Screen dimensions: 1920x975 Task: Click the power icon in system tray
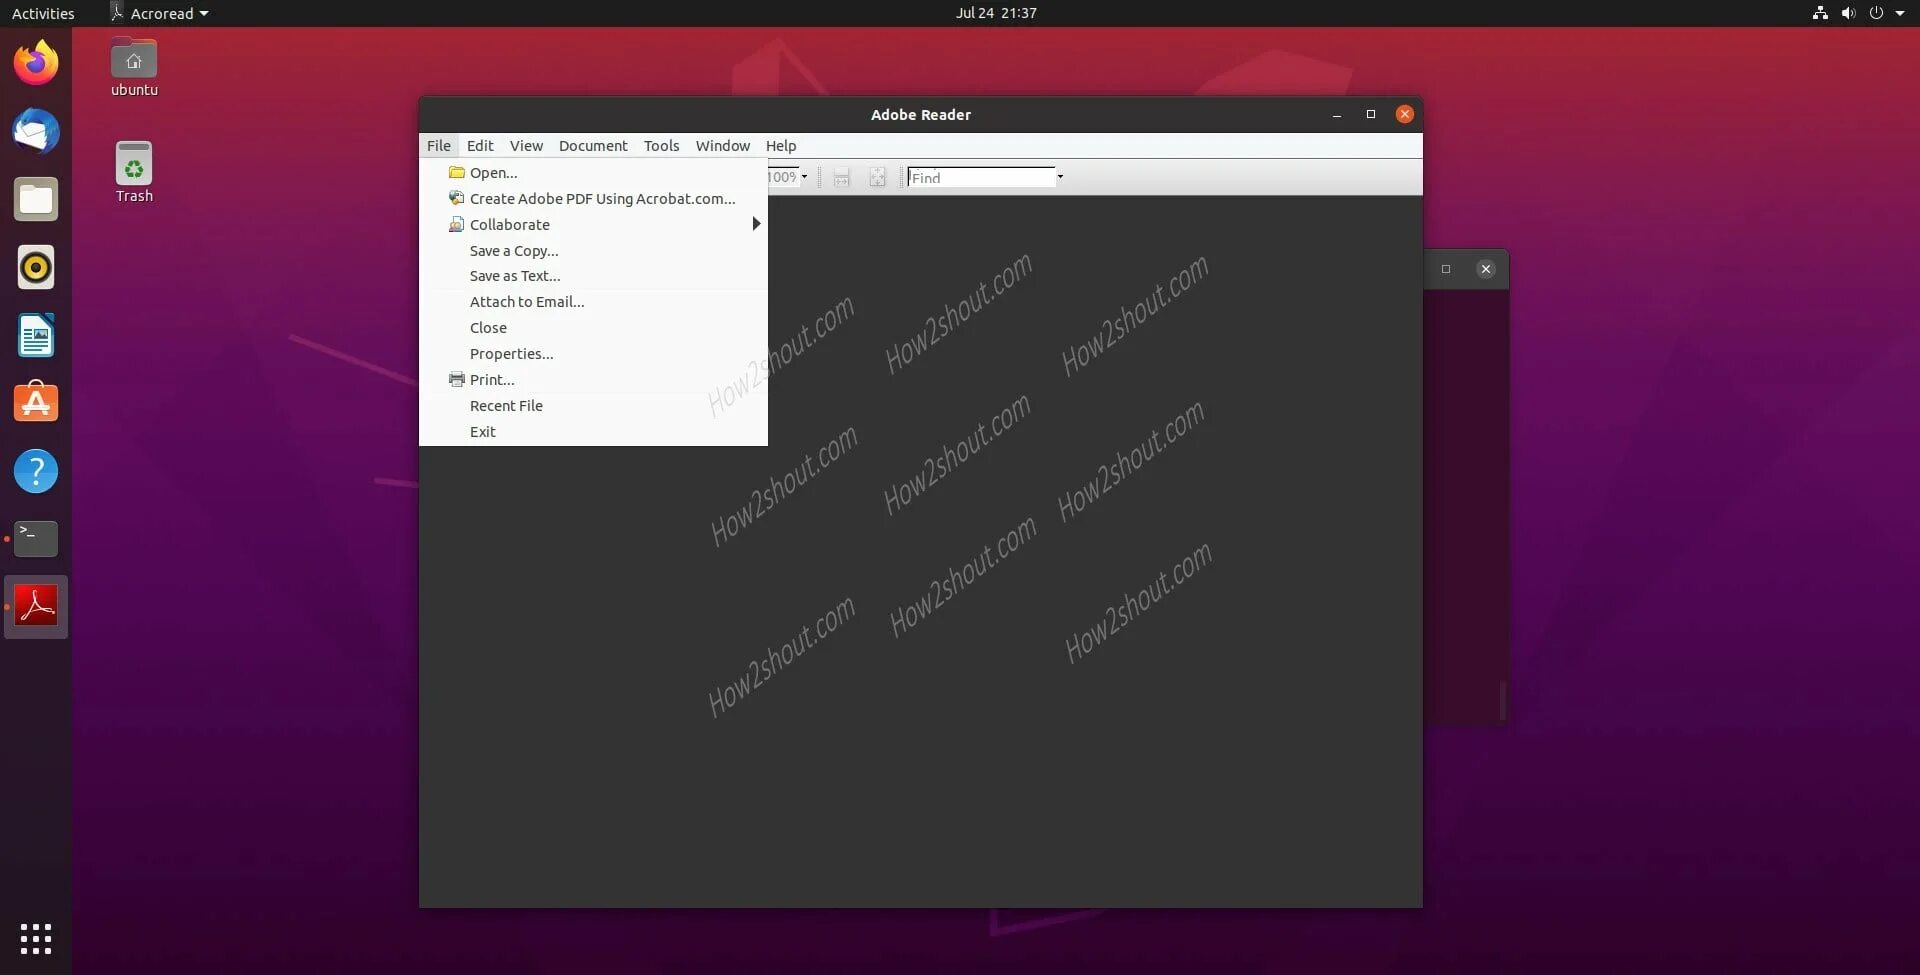click(x=1876, y=13)
